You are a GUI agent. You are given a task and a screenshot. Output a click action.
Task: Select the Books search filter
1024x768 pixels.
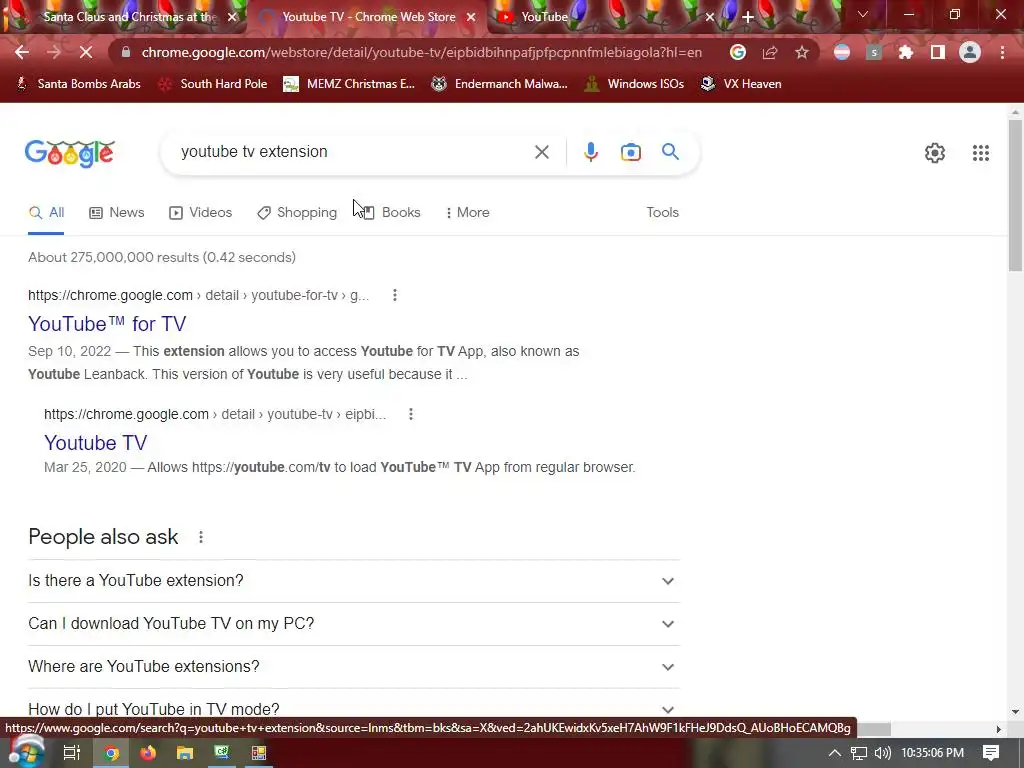391,212
